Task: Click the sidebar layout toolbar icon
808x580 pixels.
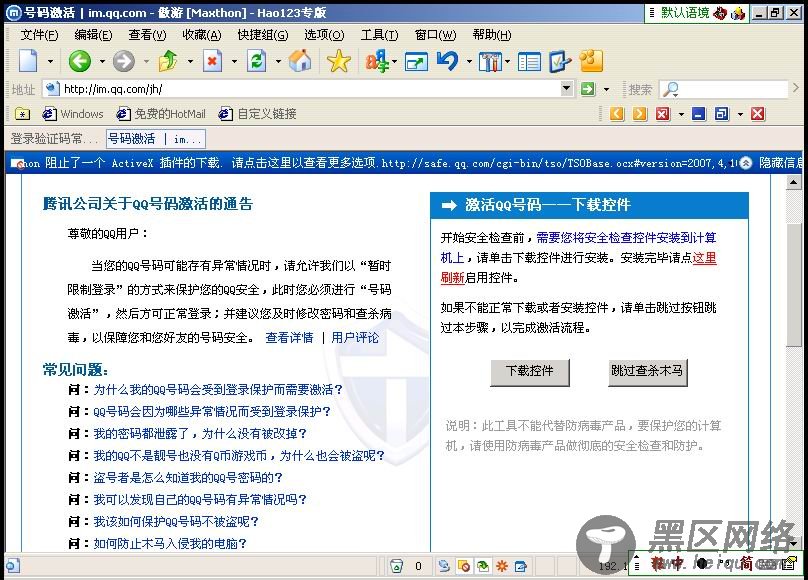Action: pyautogui.click(x=529, y=62)
